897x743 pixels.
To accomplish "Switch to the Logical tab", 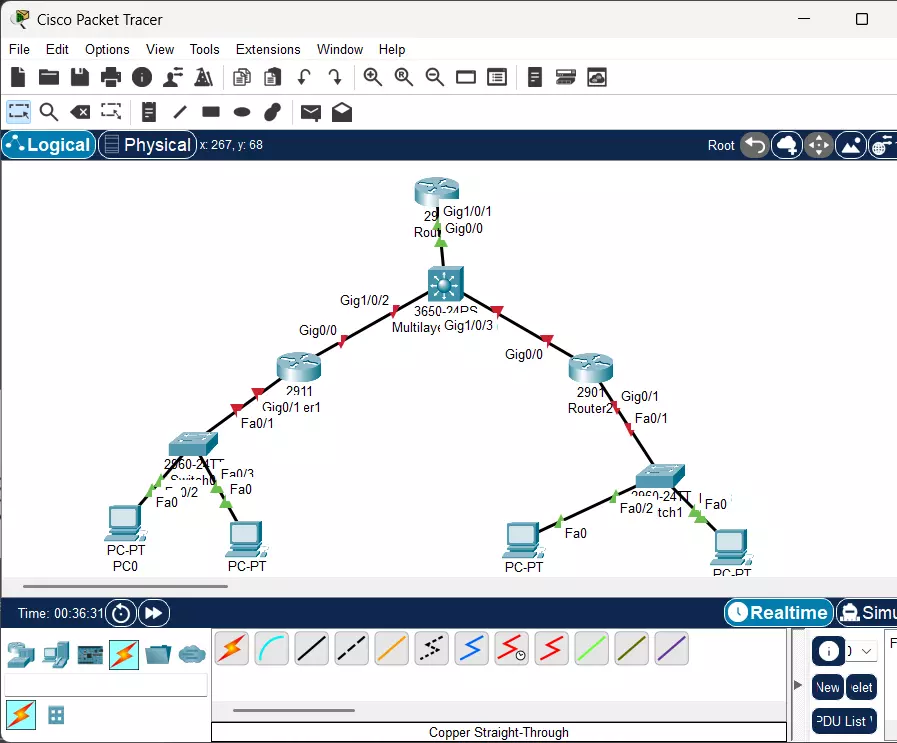I will click(48, 144).
